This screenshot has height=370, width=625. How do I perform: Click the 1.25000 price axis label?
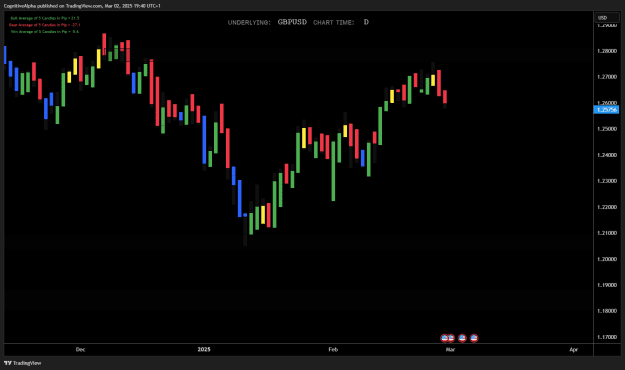coord(607,129)
